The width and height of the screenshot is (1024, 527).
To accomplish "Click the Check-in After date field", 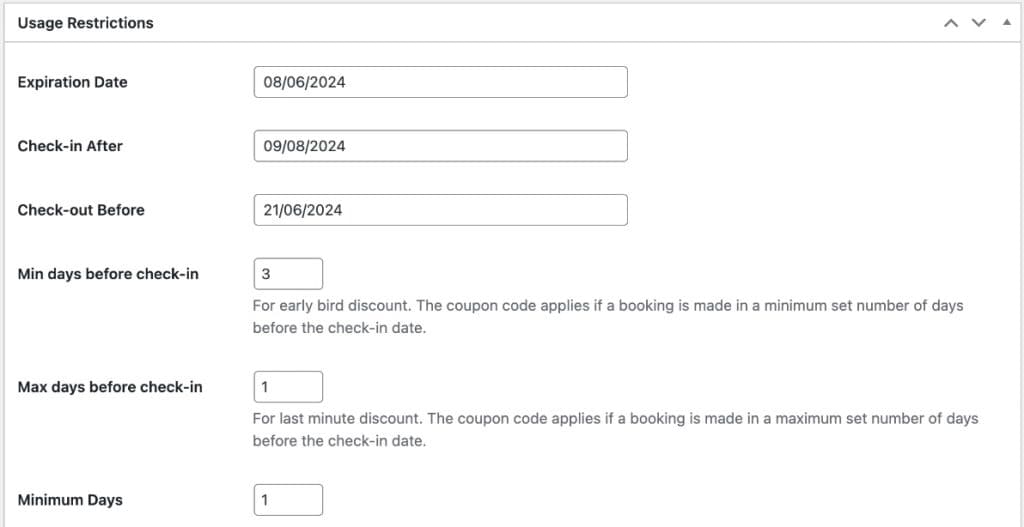I will [x=440, y=146].
